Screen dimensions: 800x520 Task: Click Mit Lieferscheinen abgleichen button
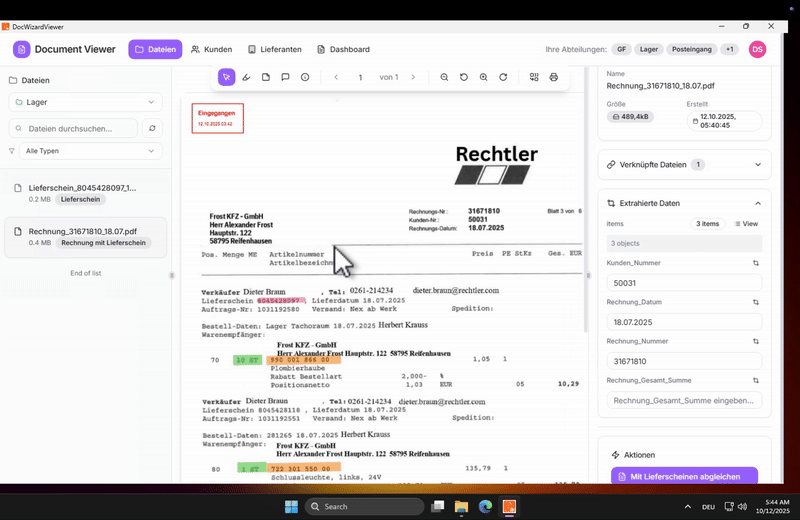point(684,477)
